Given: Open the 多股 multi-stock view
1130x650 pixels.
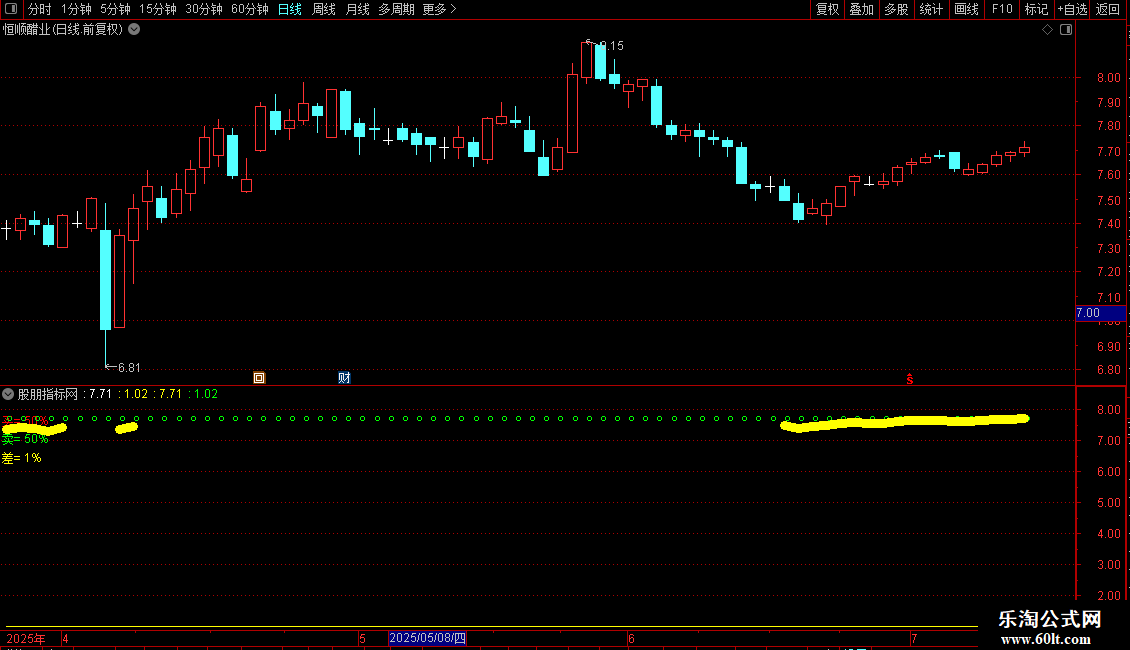Looking at the screenshot, I should [896, 9].
